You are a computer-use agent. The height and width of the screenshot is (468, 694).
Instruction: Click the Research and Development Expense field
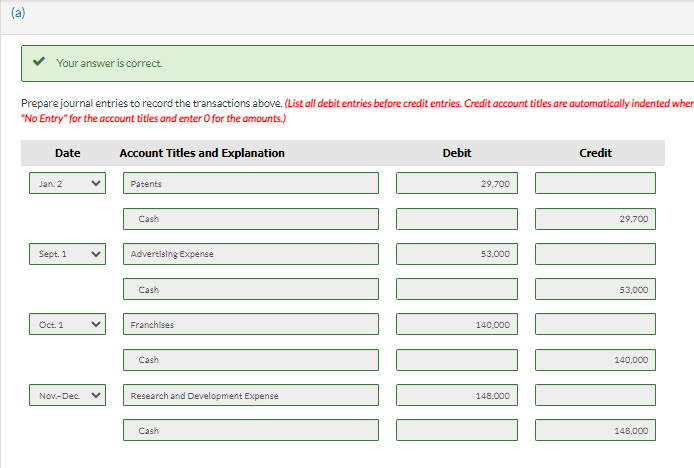click(x=251, y=395)
